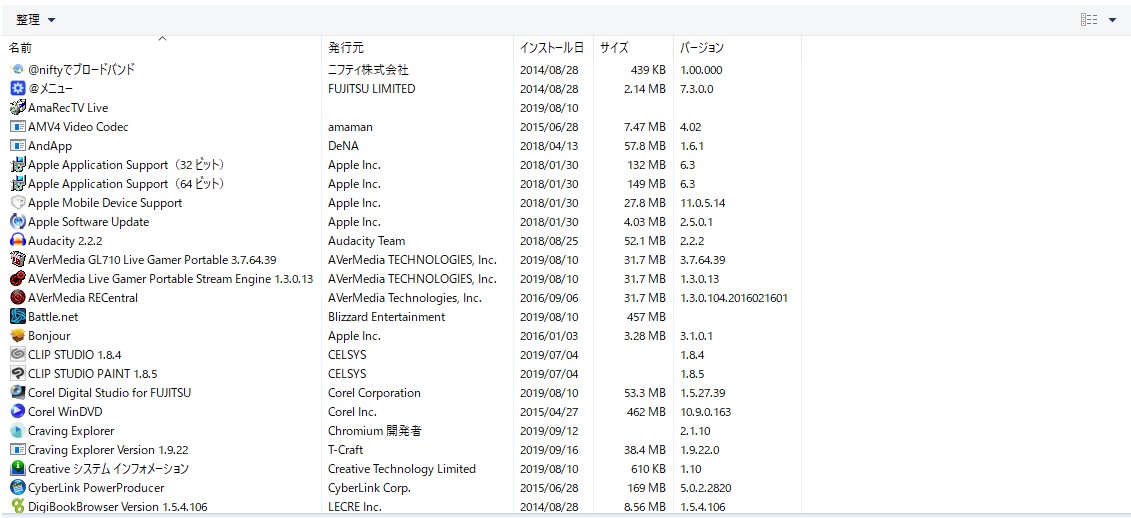This screenshot has width=1131, height=518.
Task: Click Apple Application Support (64 ビット) icon
Action: coord(18,184)
